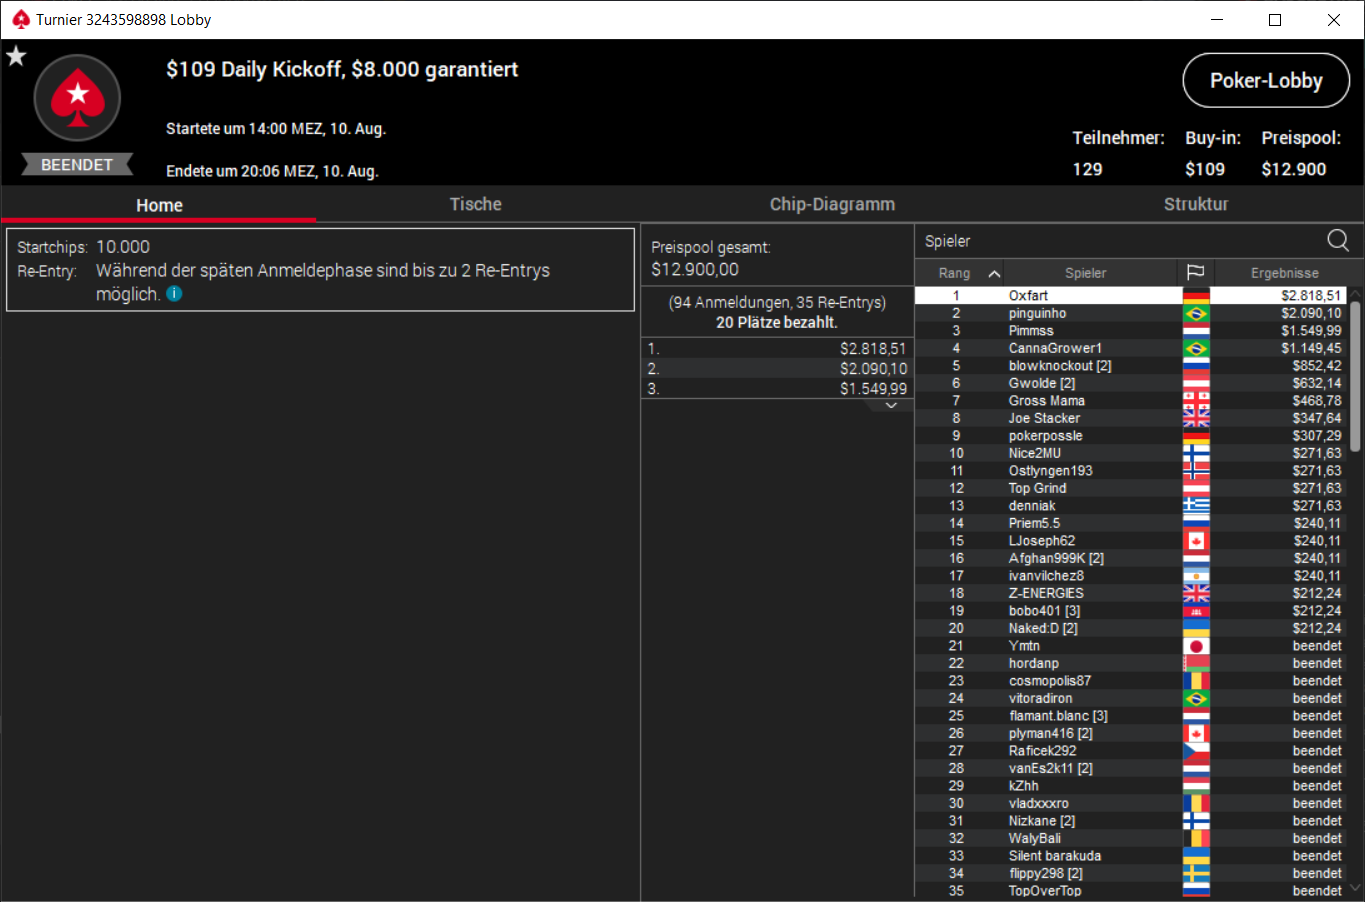Open the Chip-Diagramm tab
The image size is (1365, 902).
832,204
